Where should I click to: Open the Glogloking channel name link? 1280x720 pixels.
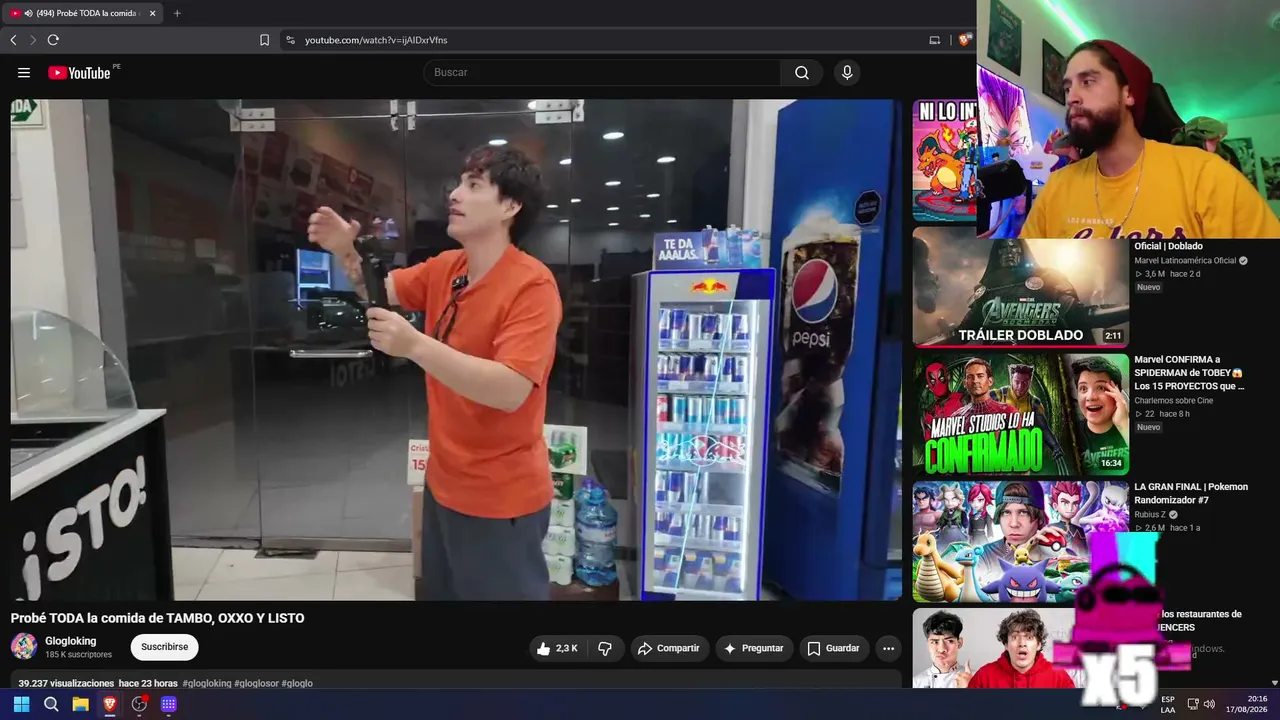(71, 641)
